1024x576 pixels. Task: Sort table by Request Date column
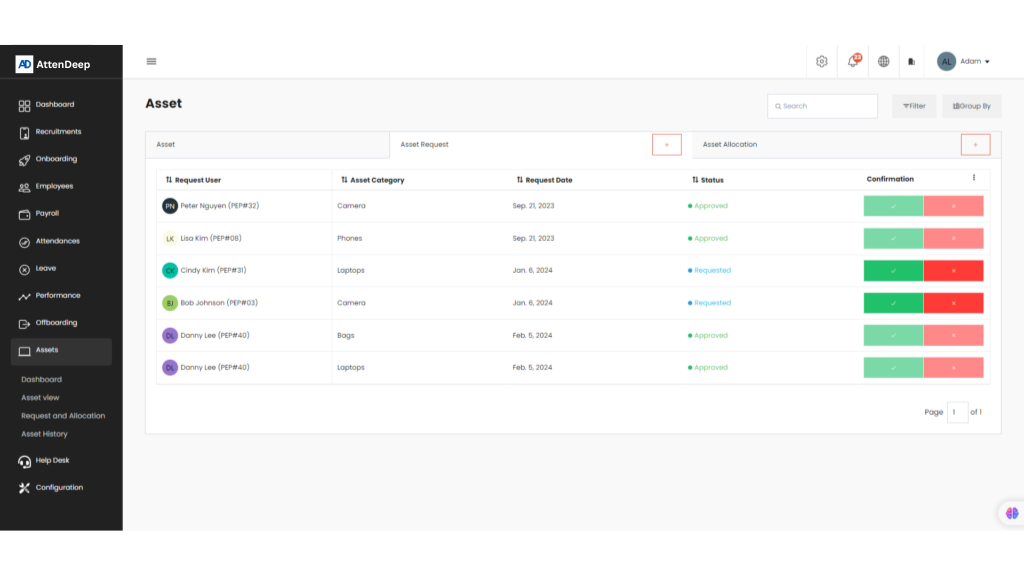(548, 180)
